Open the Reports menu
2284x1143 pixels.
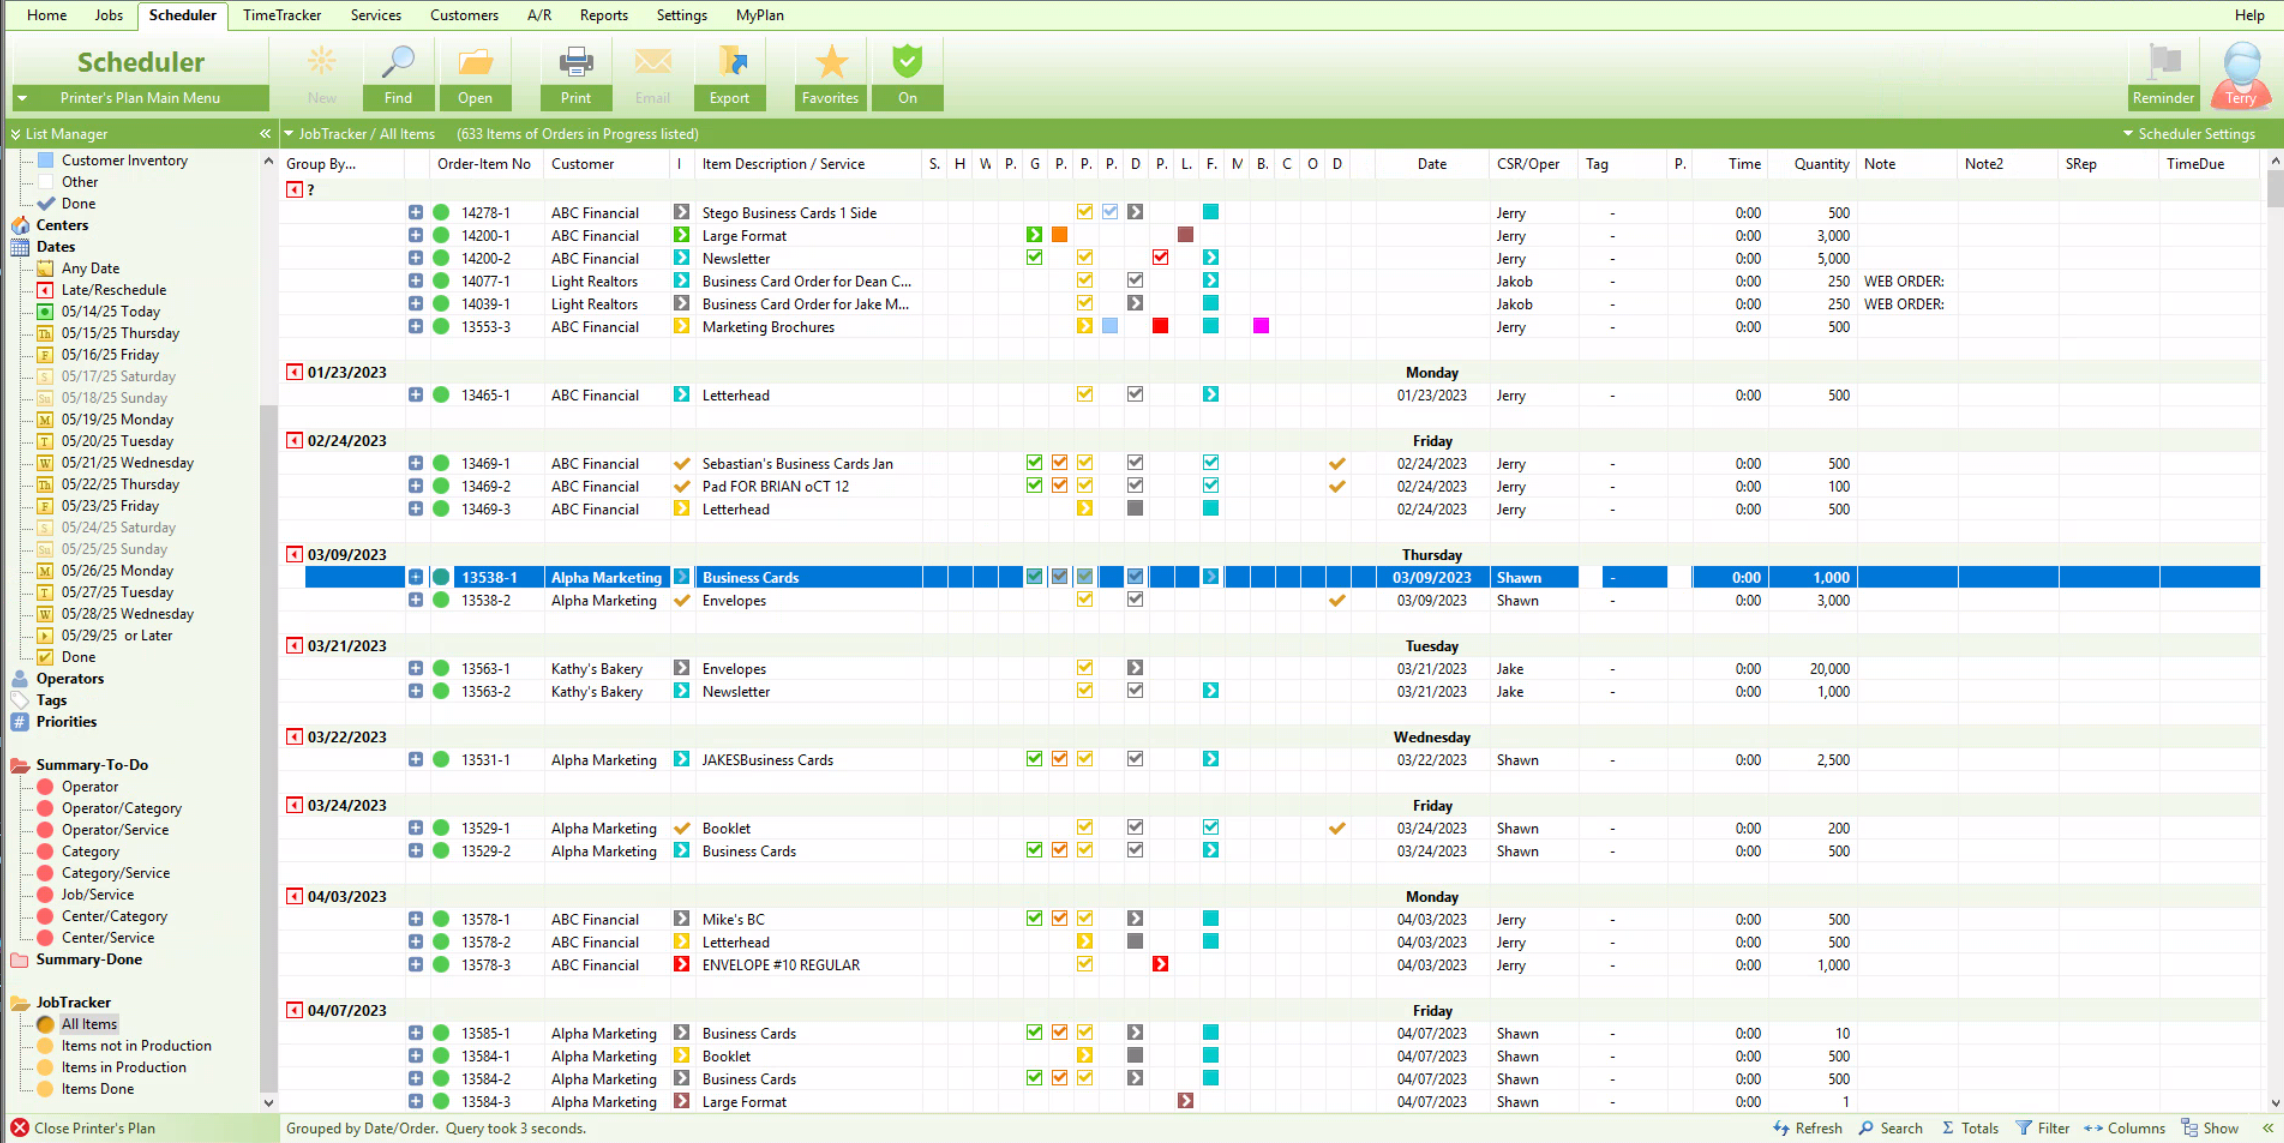[603, 15]
